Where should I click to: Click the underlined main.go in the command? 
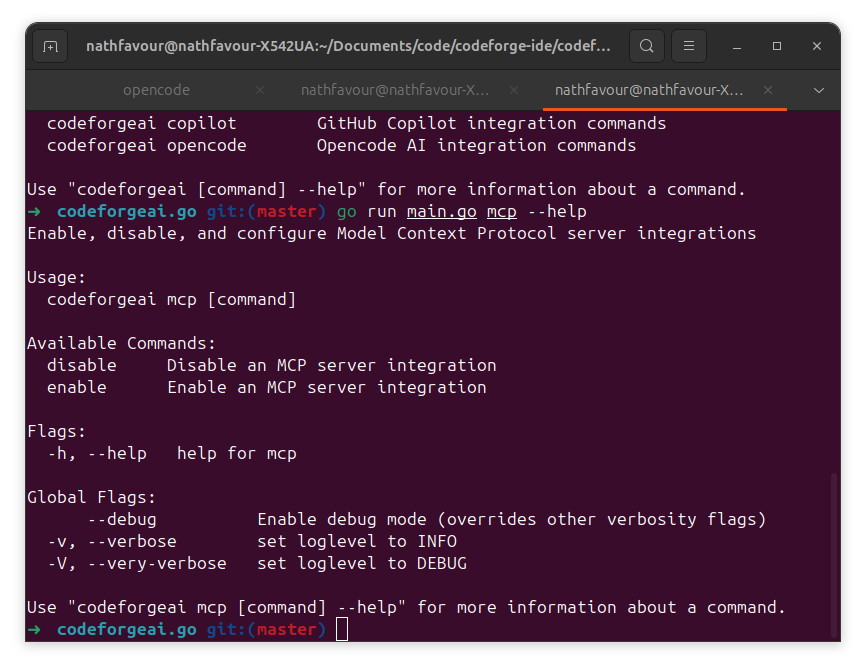(442, 212)
